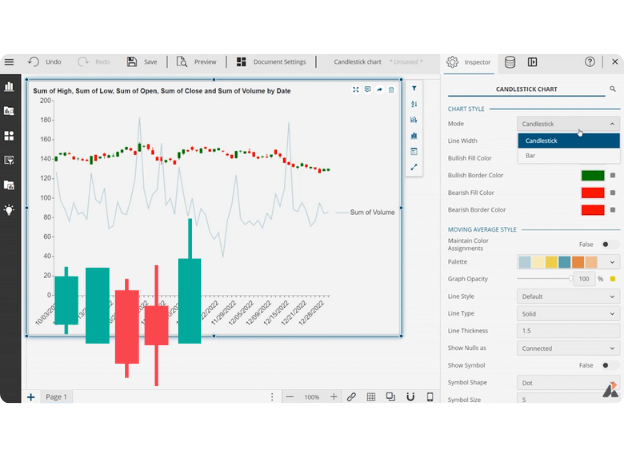The width and height of the screenshot is (624, 457).
Task: Open the Bearish Fill Color red swatch
Action: click(593, 193)
